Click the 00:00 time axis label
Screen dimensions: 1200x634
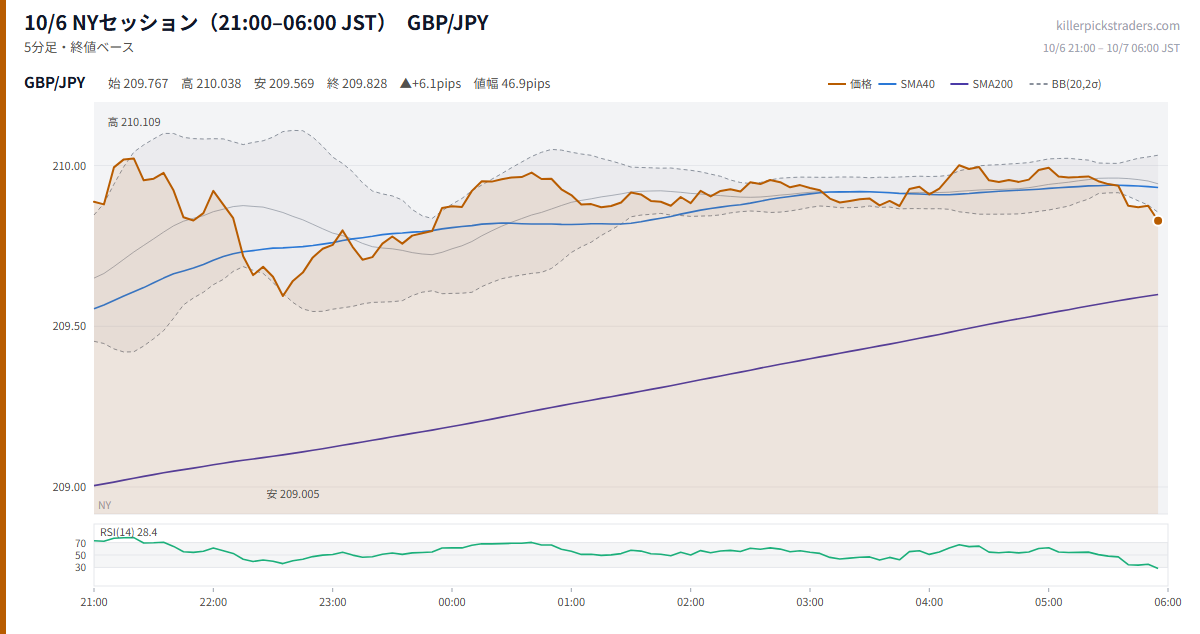(452, 602)
